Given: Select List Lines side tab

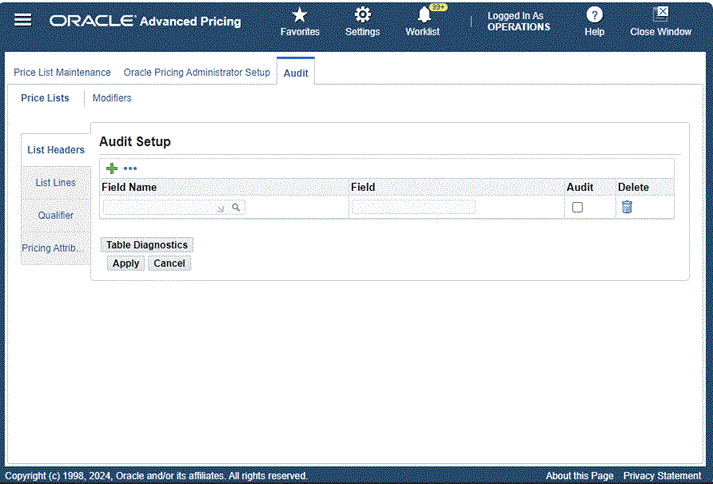Looking at the screenshot, I should pos(55,182).
